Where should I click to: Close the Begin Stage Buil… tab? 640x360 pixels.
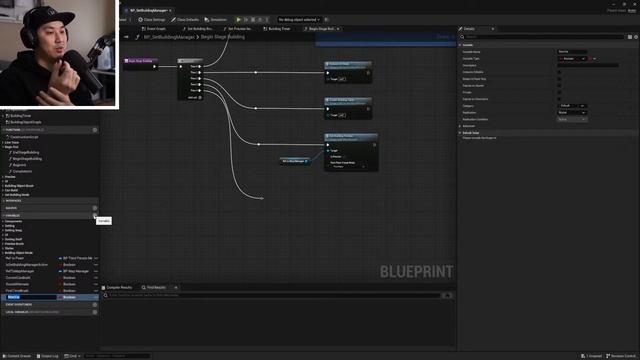tap(338, 29)
